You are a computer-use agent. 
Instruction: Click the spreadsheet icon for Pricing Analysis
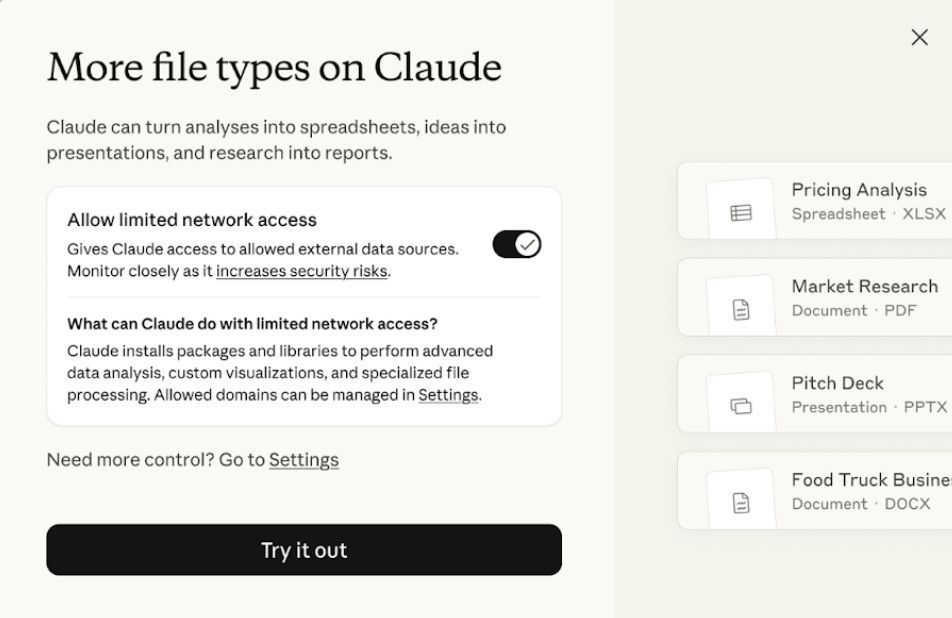[x=741, y=213]
